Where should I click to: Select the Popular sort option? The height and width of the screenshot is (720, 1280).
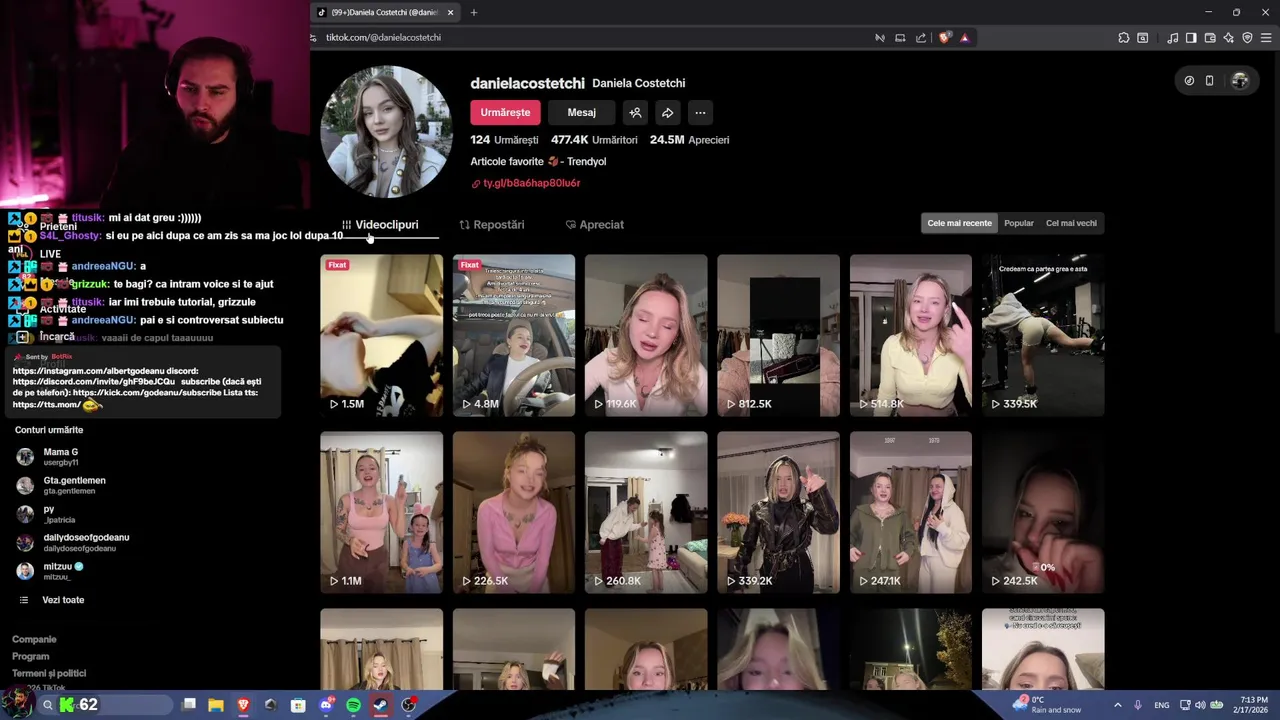pyautogui.click(x=1019, y=223)
